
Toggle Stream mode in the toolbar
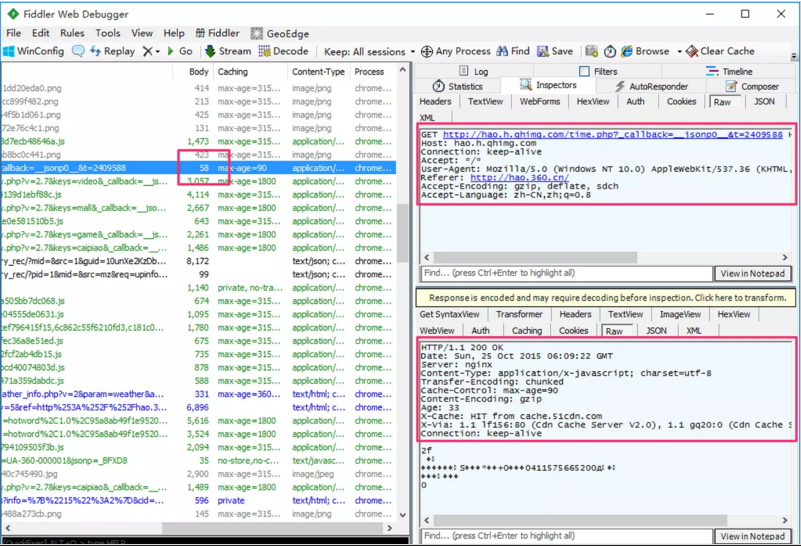click(227, 51)
